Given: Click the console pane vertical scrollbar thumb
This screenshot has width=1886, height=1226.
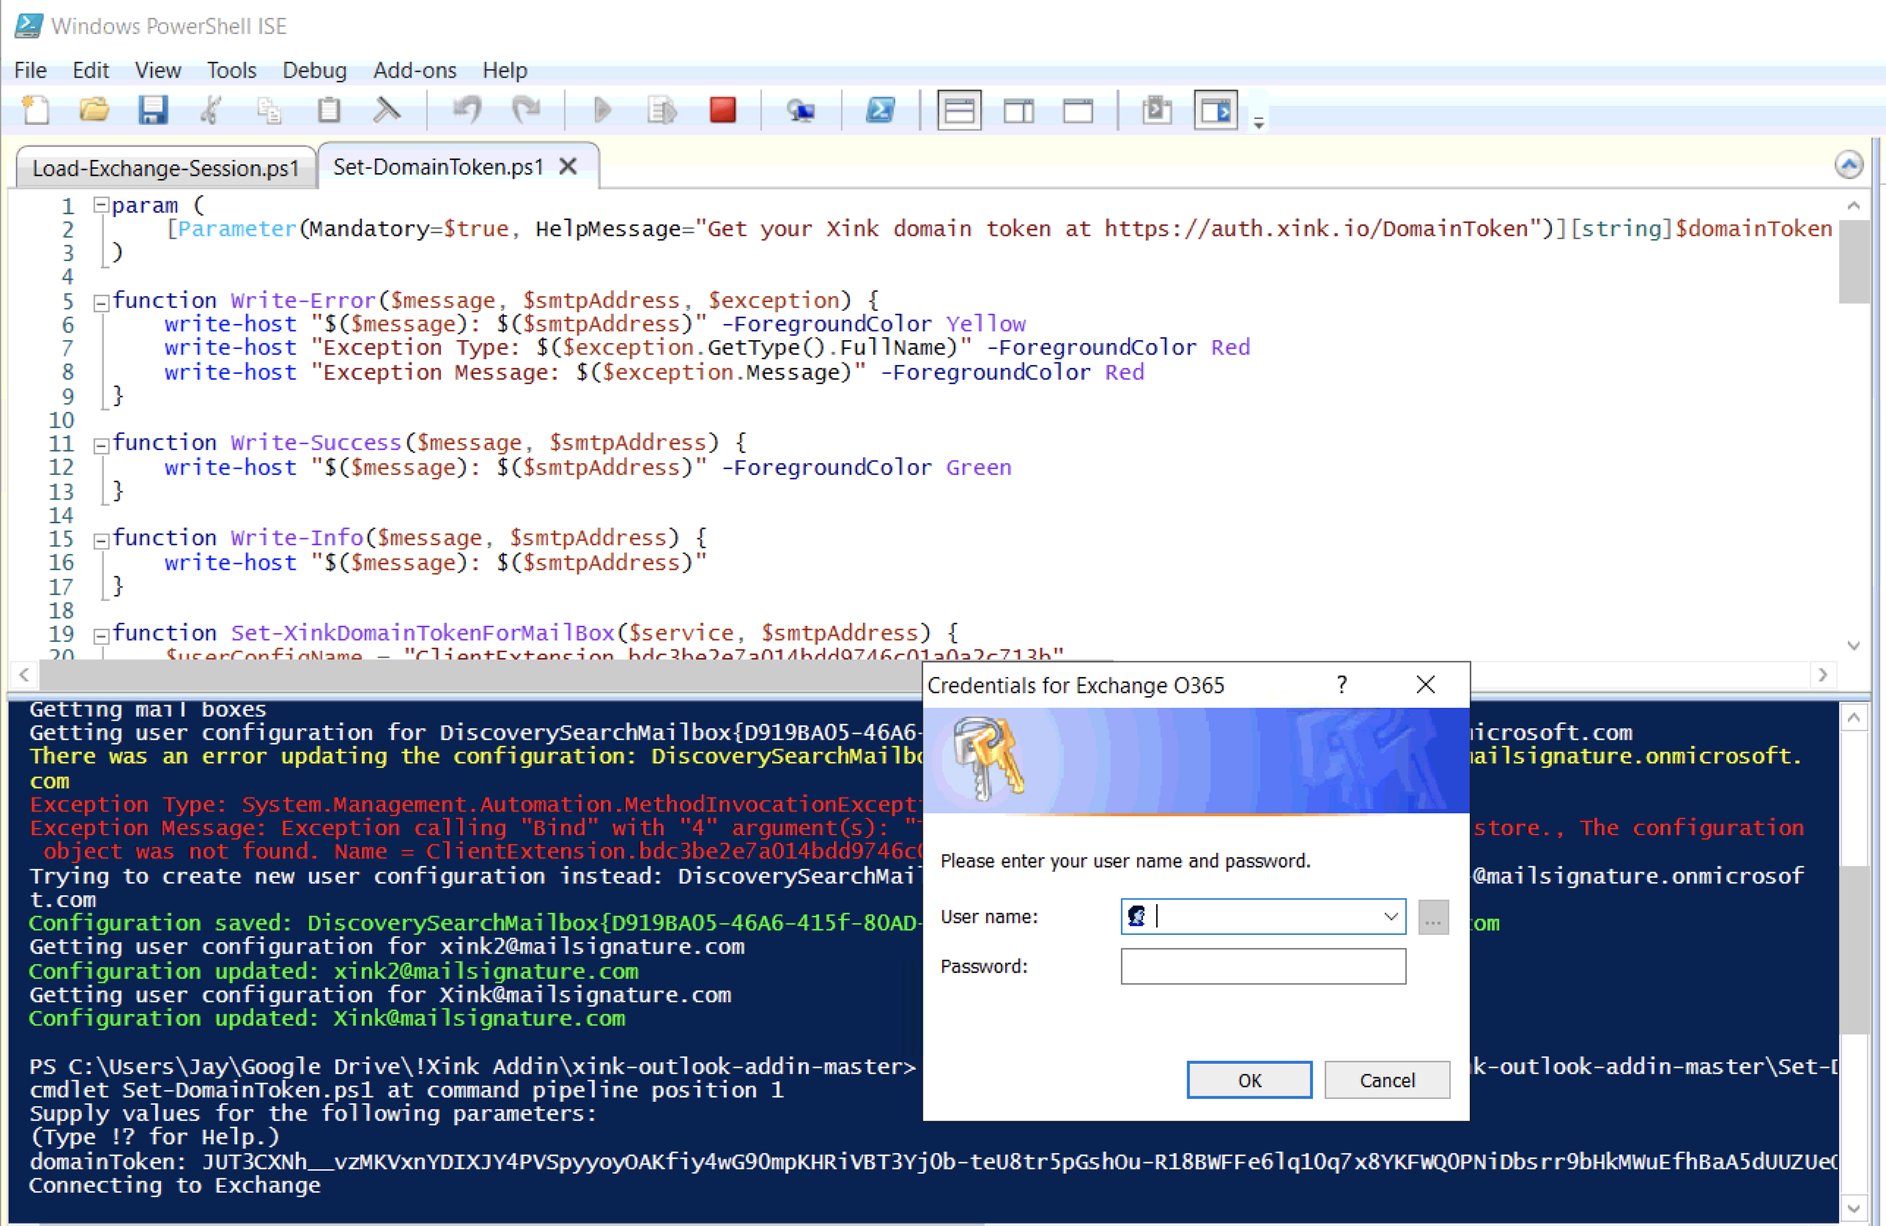Looking at the screenshot, I should point(1854,950).
